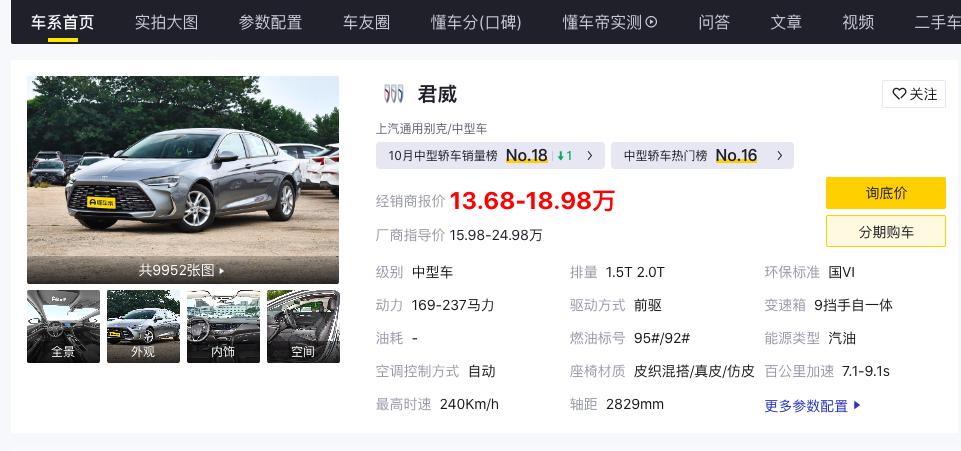Click the 分期购车 button

click(886, 232)
